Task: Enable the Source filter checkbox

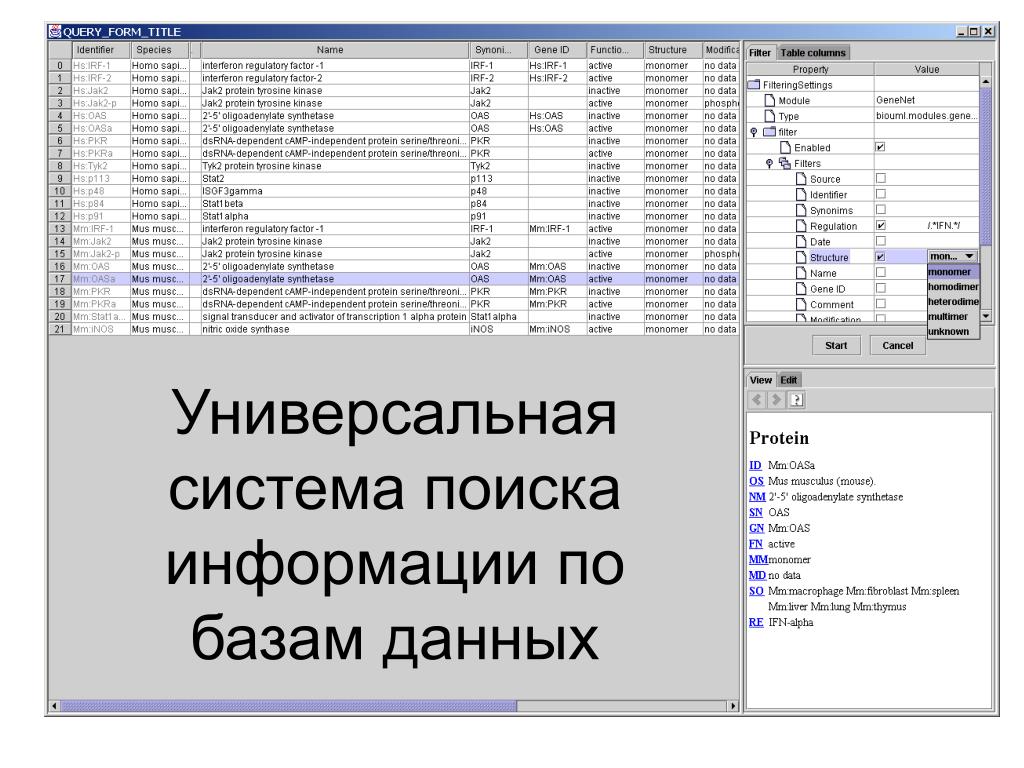Action: (880, 178)
